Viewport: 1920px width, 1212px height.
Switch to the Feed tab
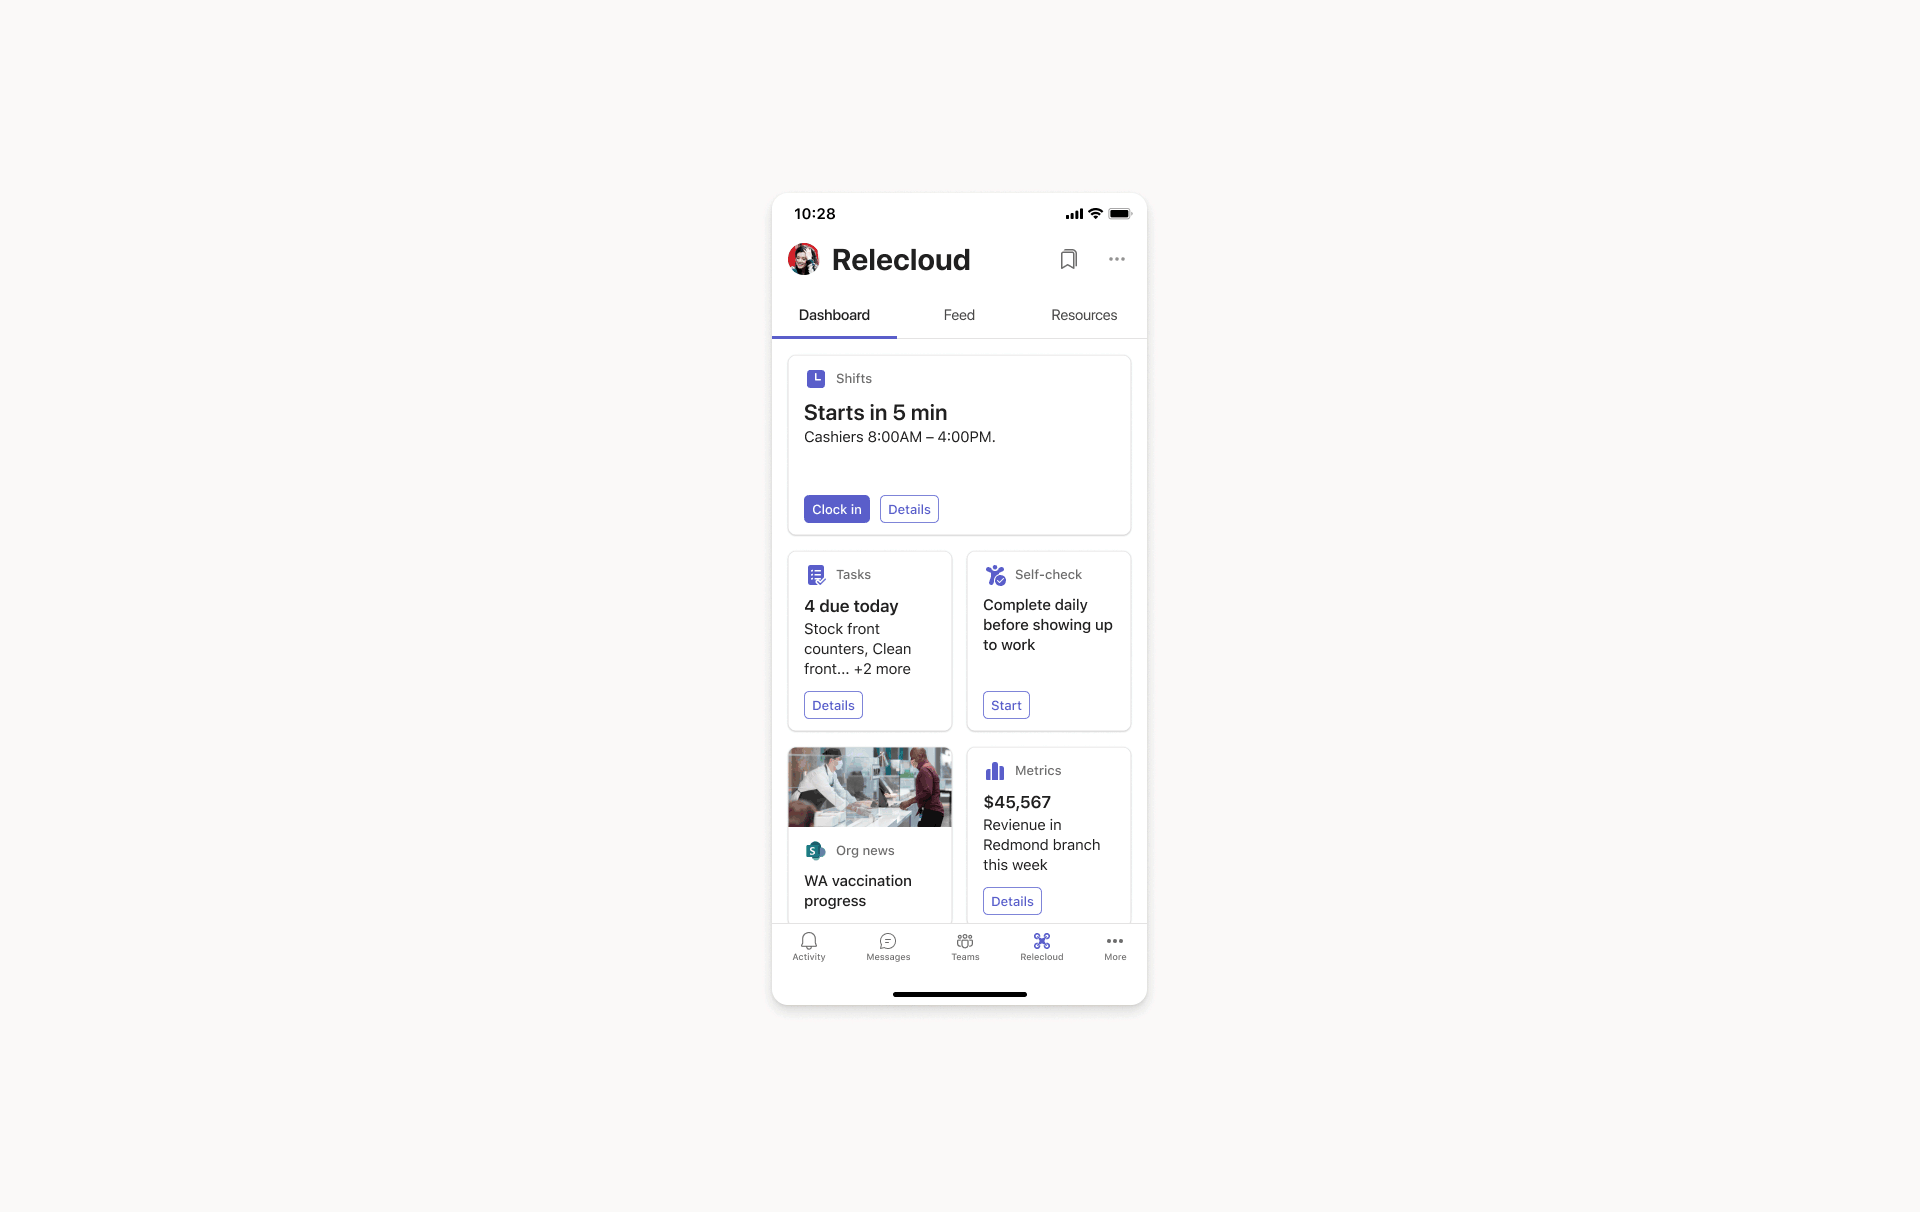tap(959, 314)
